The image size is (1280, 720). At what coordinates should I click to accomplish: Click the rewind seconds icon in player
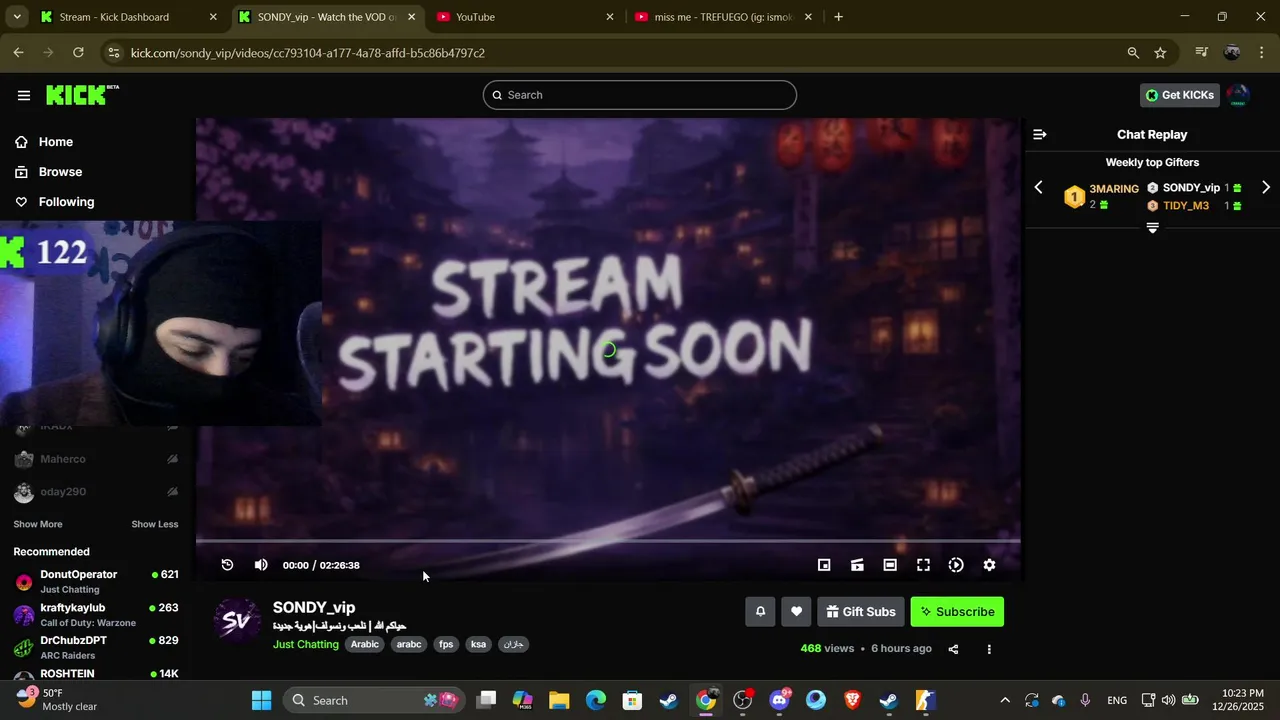[227, 565]
